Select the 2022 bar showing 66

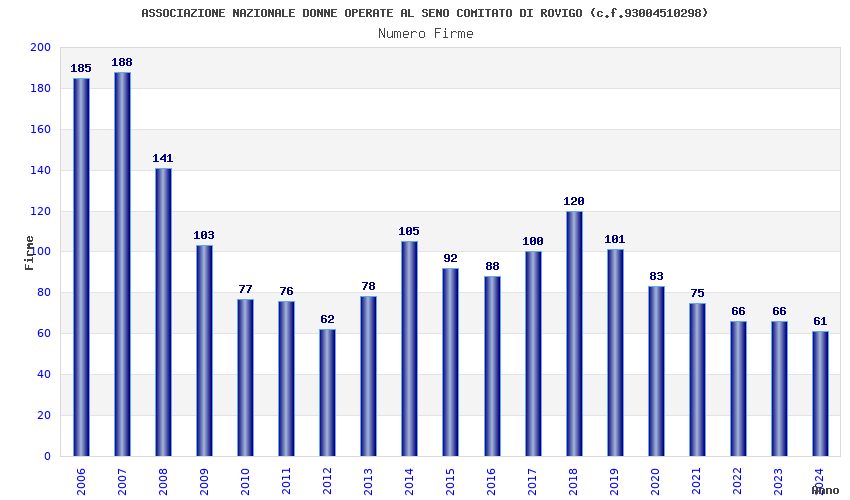pos(738,388)
